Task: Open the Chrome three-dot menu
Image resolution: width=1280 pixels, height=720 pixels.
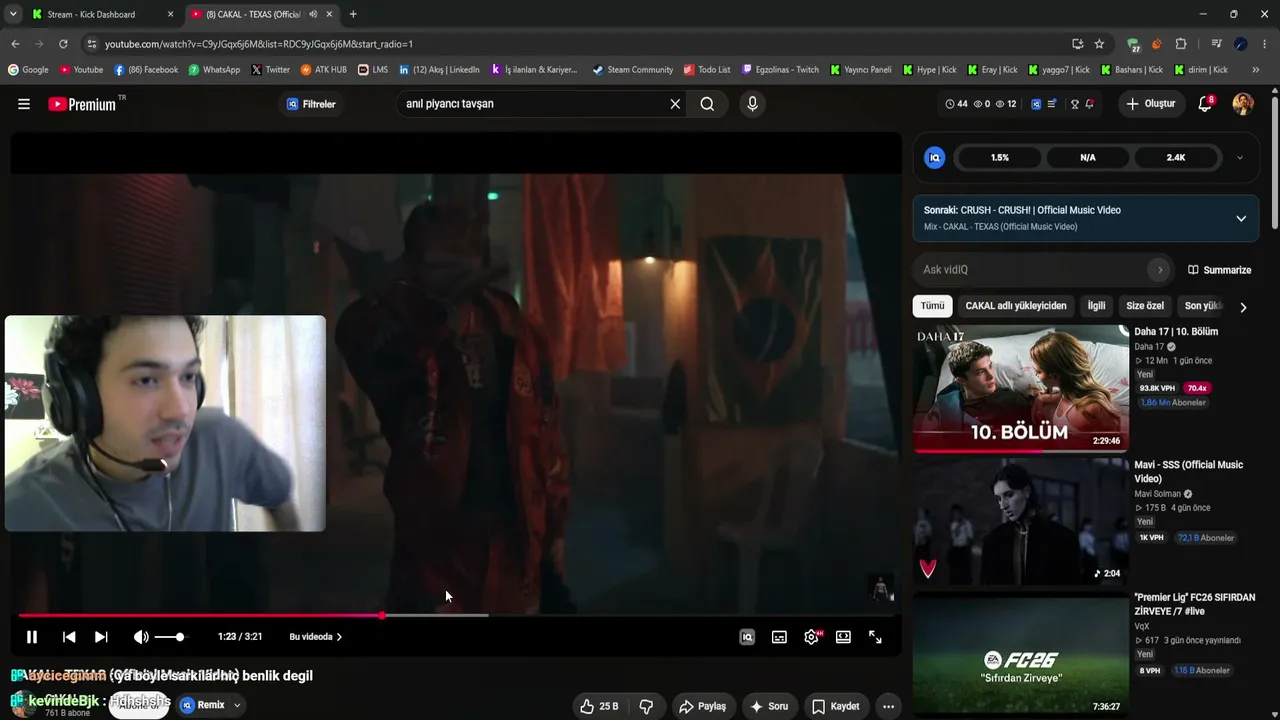Action: [x=1265, y=44]
